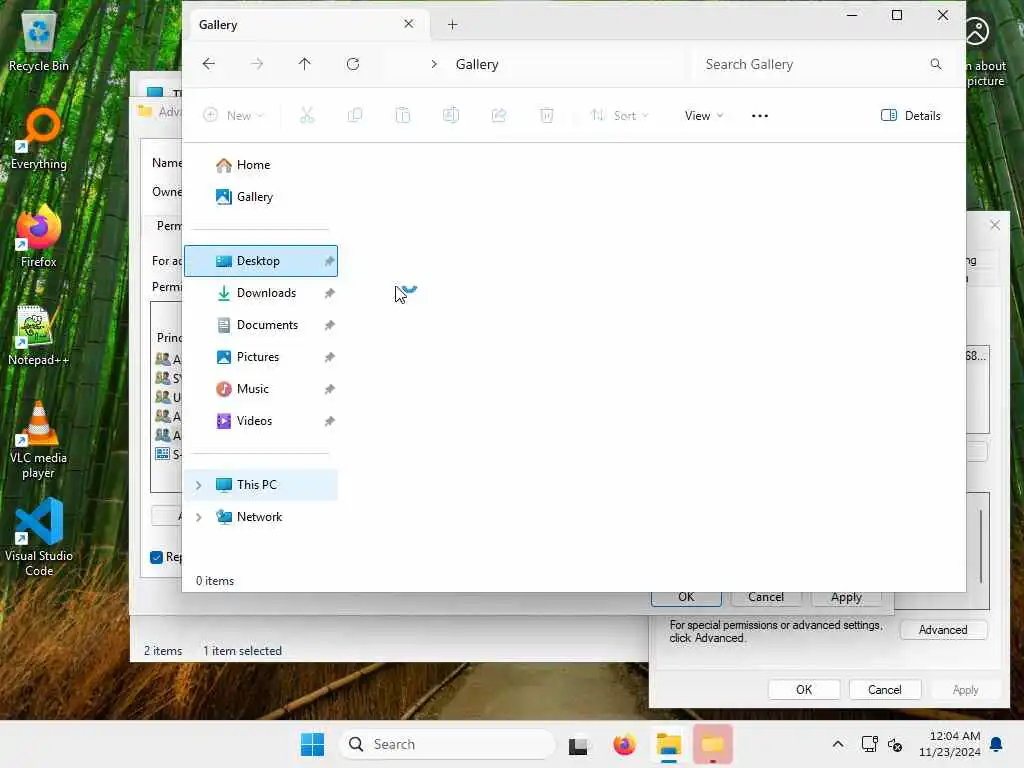Click the Gallery breadcrumb in address bar
Image resolution: width=1024 pixels, height=768 pixels.
[477, 64]
